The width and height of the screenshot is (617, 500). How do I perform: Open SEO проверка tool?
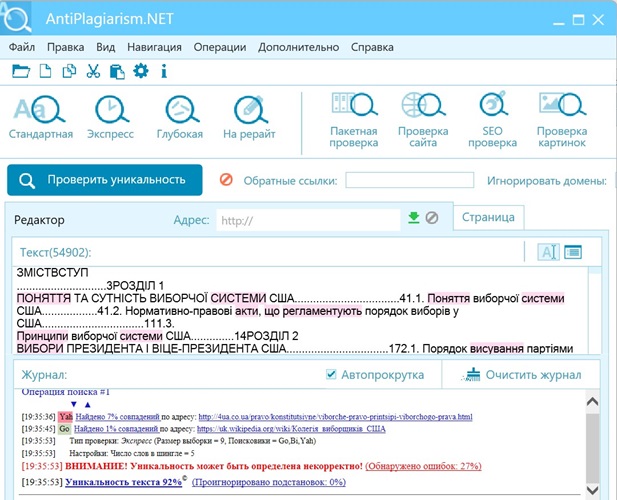click(492, 120)
